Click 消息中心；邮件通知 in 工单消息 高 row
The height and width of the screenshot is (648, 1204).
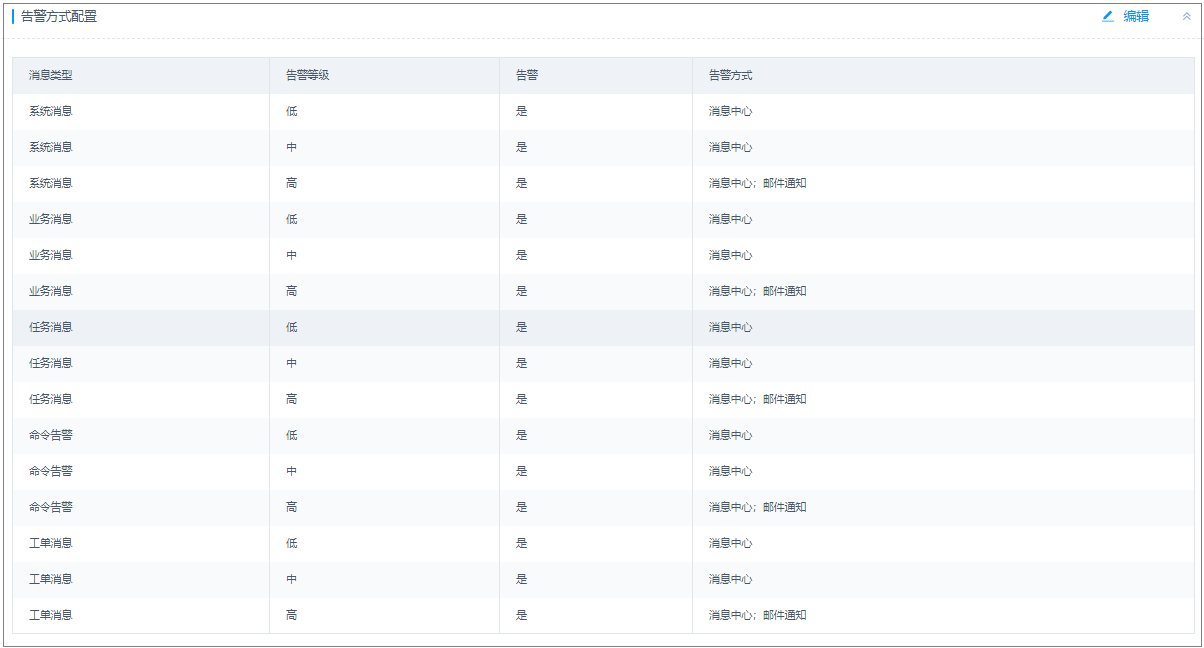[x=757, y=615]
